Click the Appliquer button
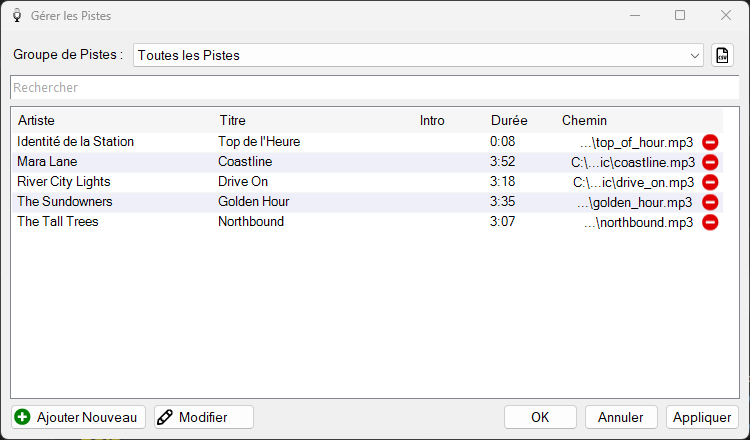Viewport: 750px width, 440px height. (x=702, y=417)
